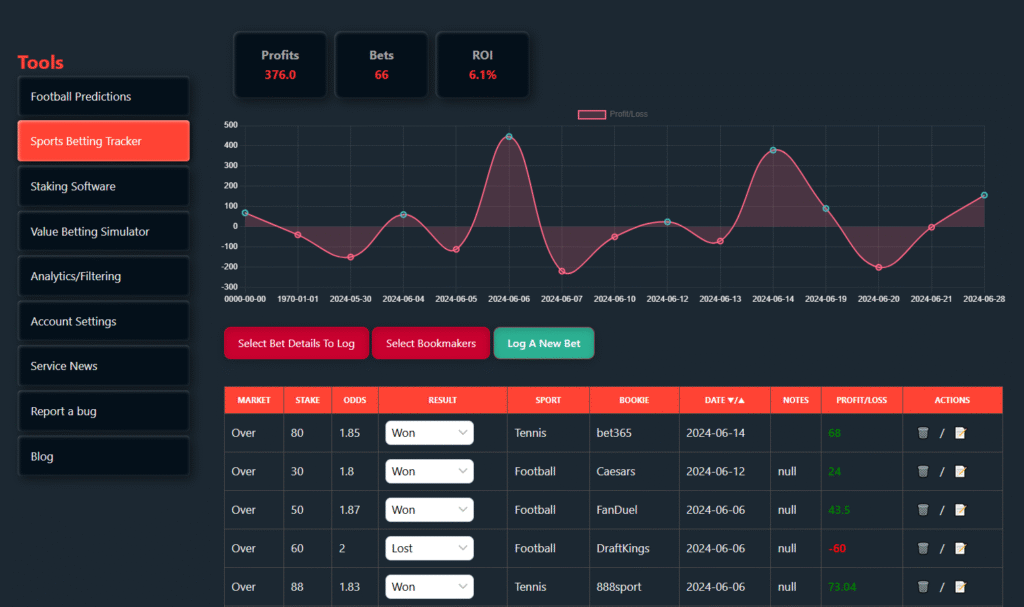The image size is (1024, 607).
Task: Expand result dropdown for Caesars bet
Action: tap(429, 471)
